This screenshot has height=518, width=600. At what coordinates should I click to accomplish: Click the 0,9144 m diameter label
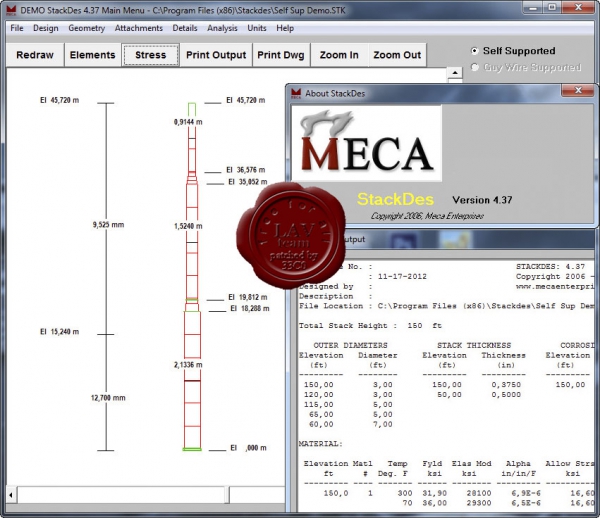pos(188,122)
